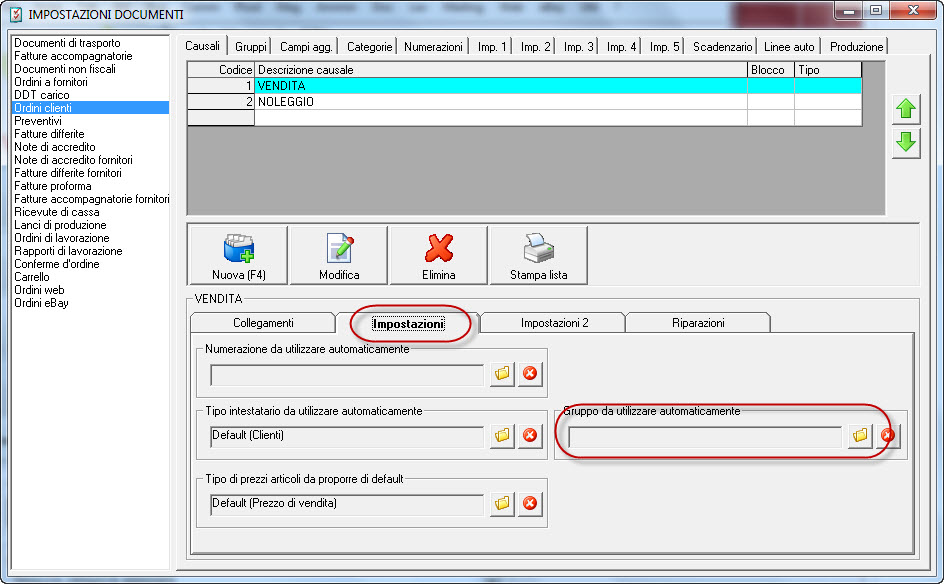Open the Campi agg. tab
The height and width of the screenshot is (584, 944).
[306, 47]
